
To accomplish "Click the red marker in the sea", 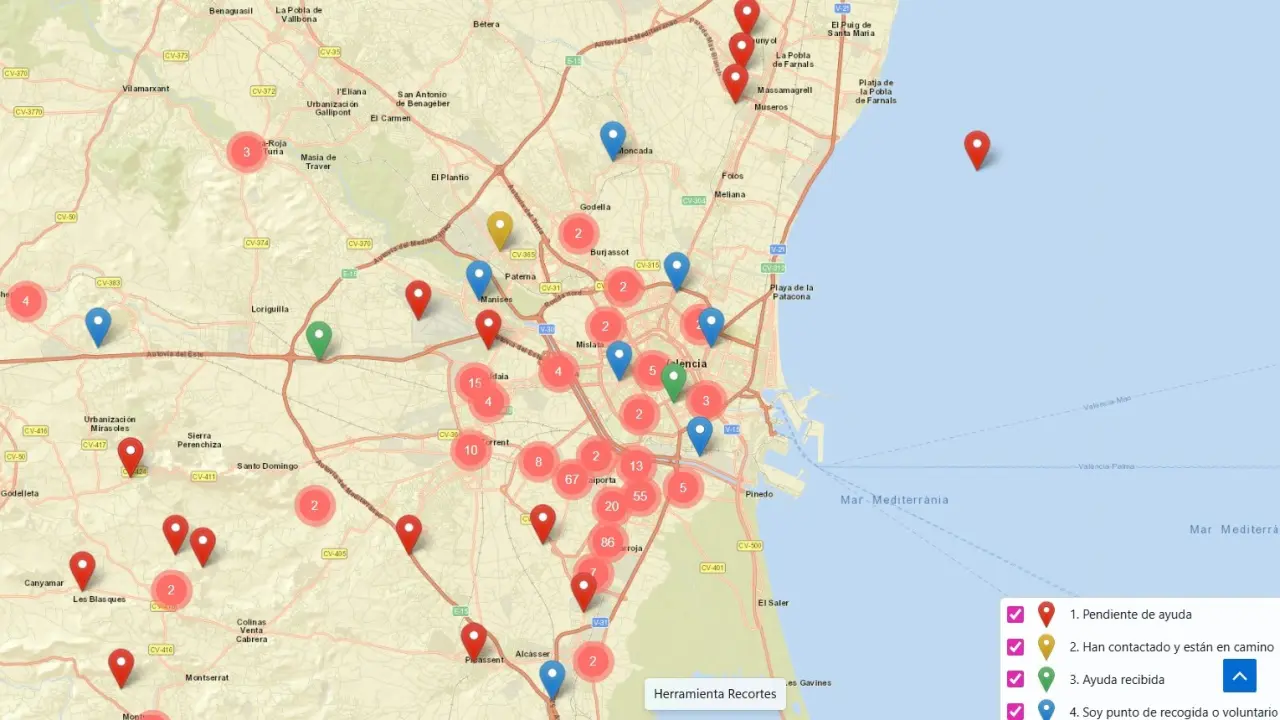I will [x=977, y=149].
